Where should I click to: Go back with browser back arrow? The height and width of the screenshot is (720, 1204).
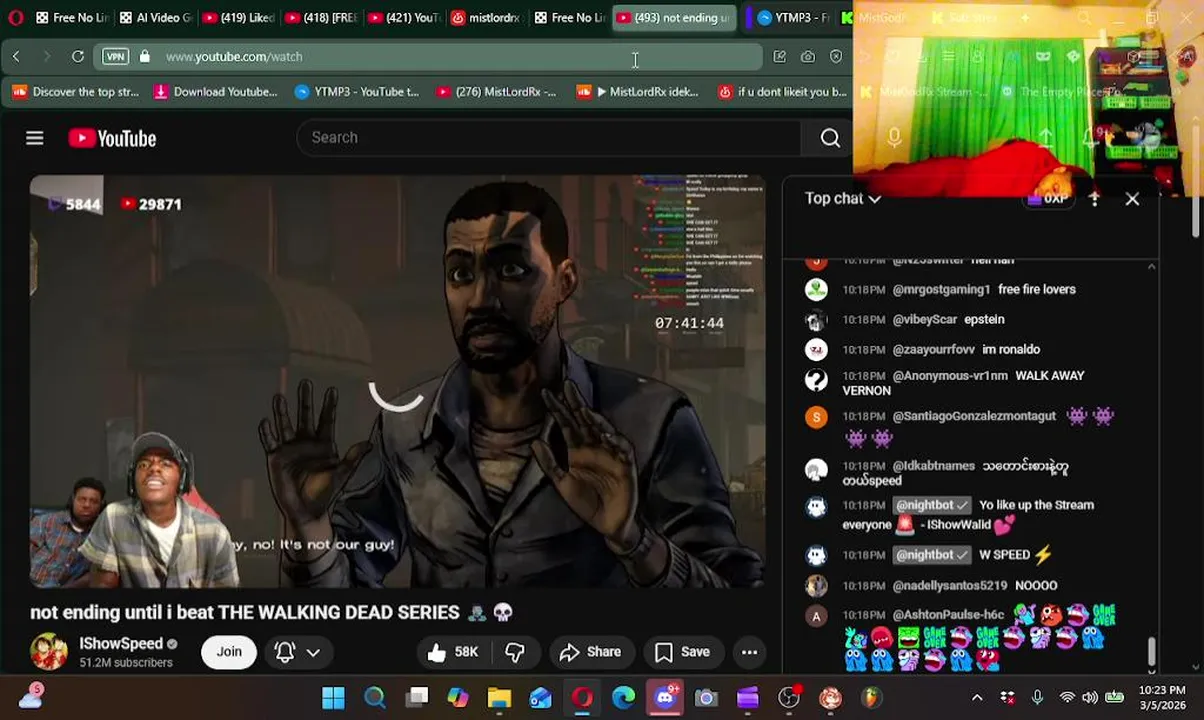click(x=16, y=56)
